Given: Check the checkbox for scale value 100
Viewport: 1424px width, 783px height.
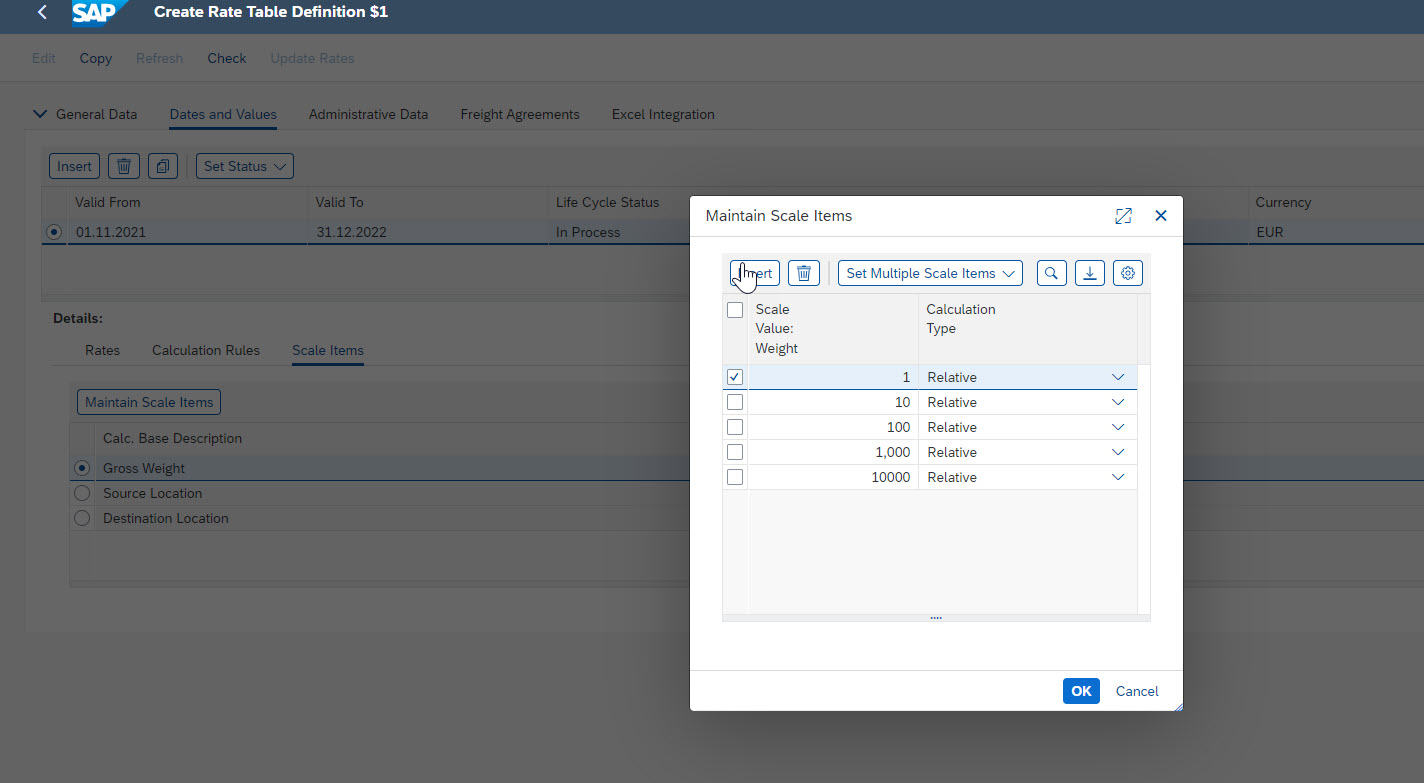Looking at the screenshot, I should coord(735,427).
